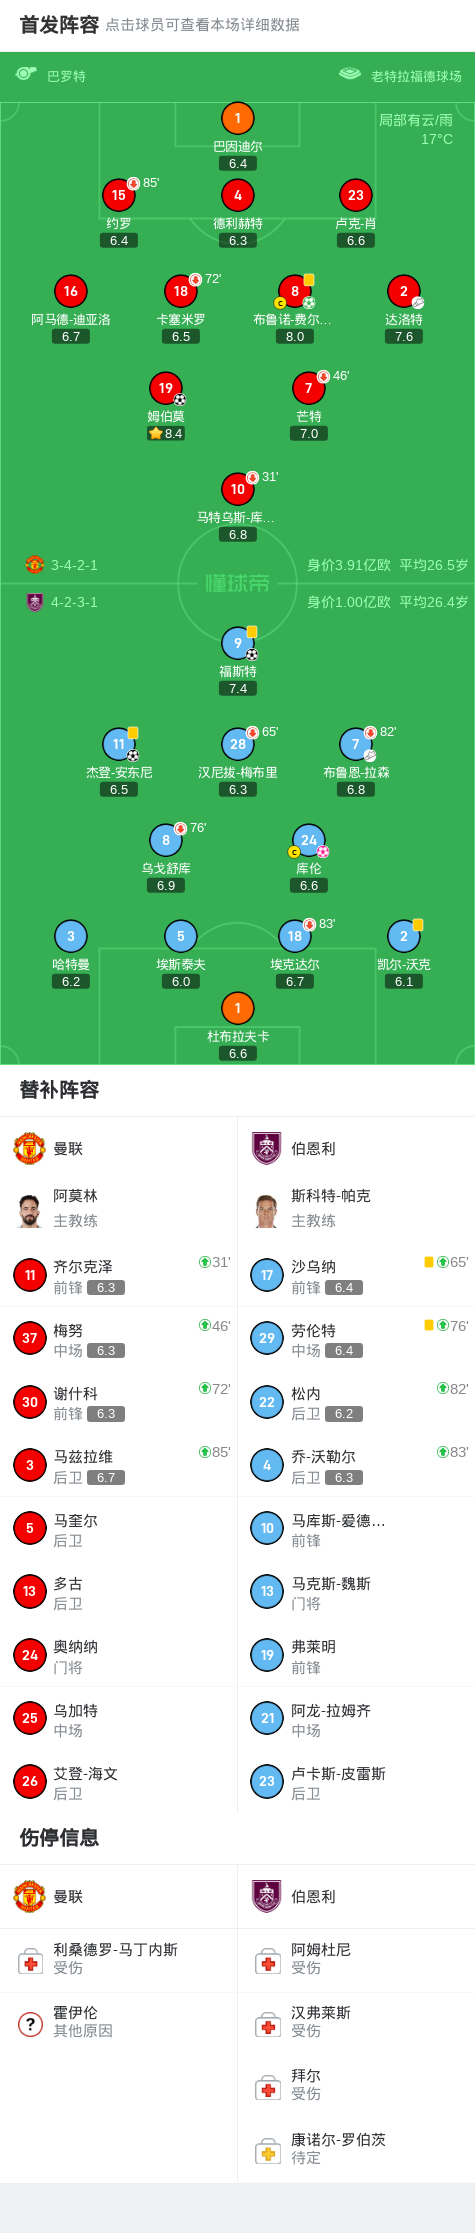
Task: Select 福斯特 number 9 Burnley striker icon
Action: 237,643
